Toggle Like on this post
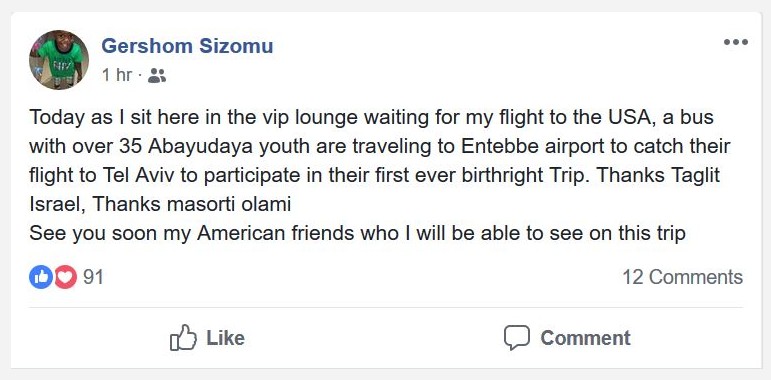The height and width of the screenshot is (380, 771). coord(207,338)
